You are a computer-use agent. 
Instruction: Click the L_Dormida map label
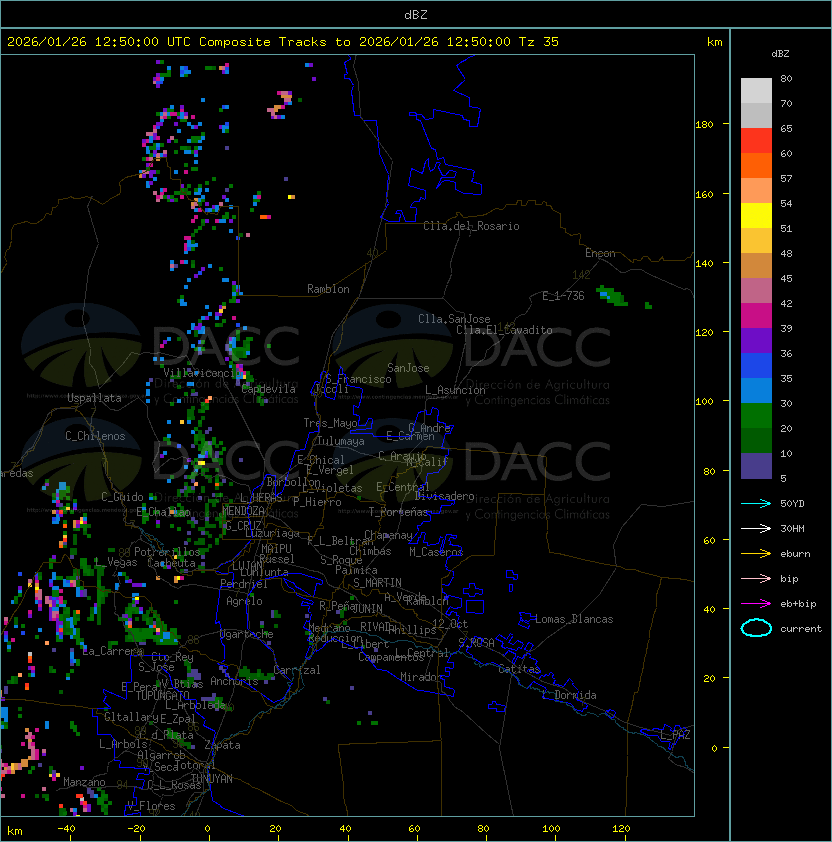(x=569, y=695)
